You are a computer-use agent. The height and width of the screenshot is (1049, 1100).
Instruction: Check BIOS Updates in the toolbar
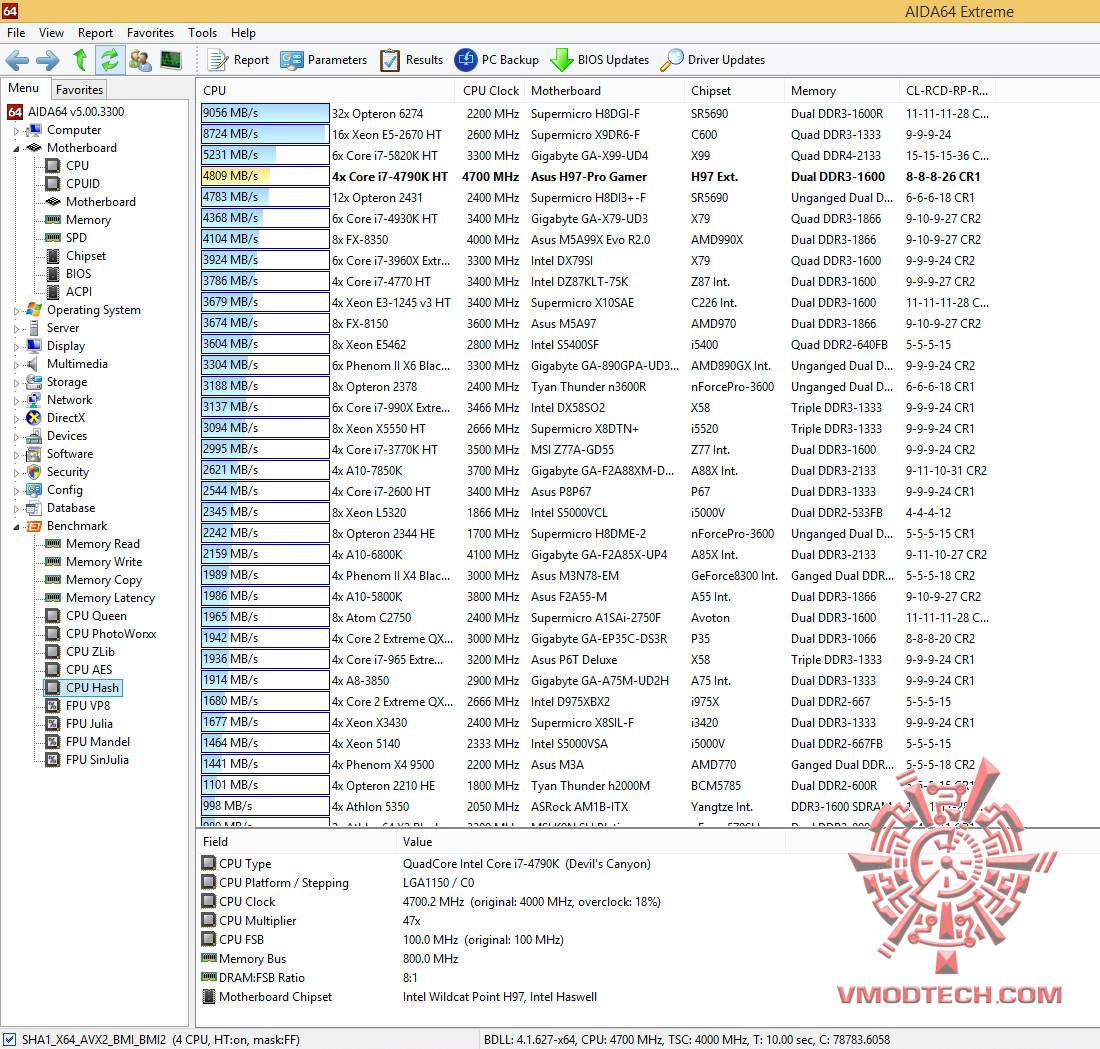(x=600, y=60)
